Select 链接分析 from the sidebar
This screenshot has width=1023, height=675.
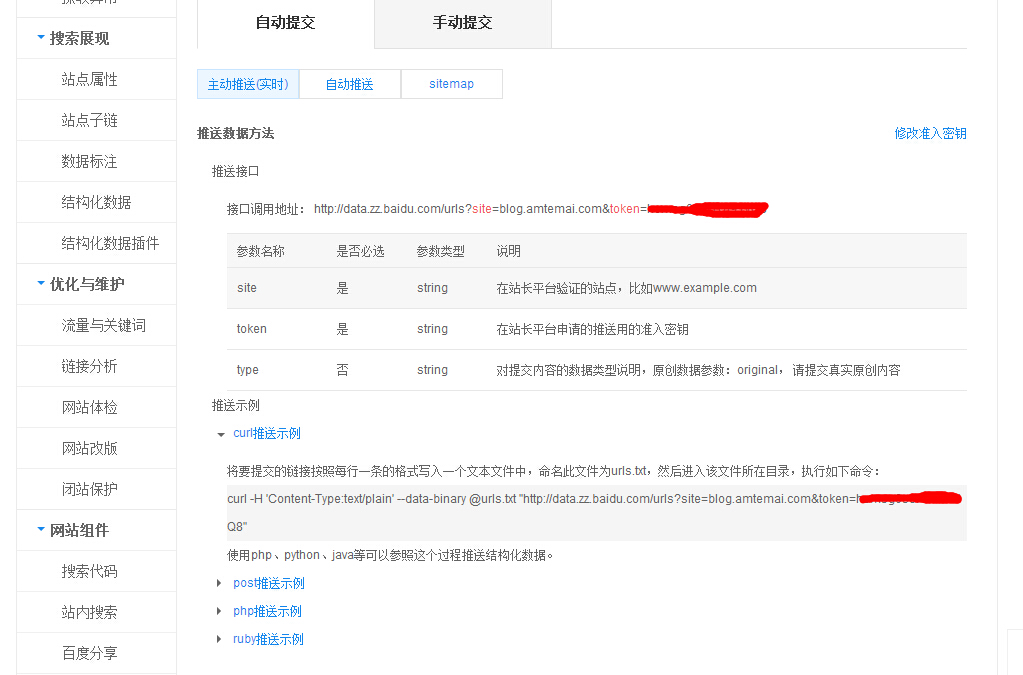pyautogui.click(x=89, y=366)
